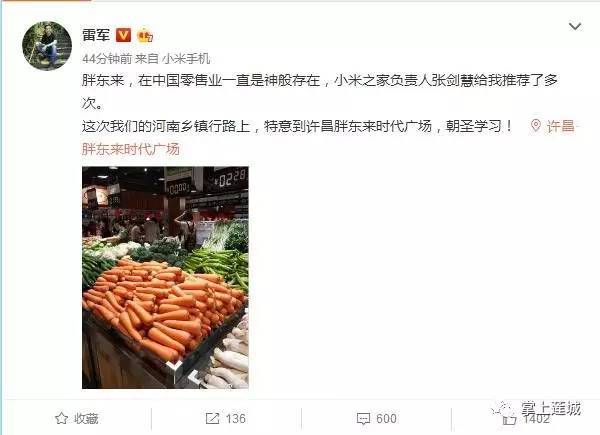The height and width of the screenshot is (435, 600).
Task: Click the username 雷军
Action: tap(96, 35)
